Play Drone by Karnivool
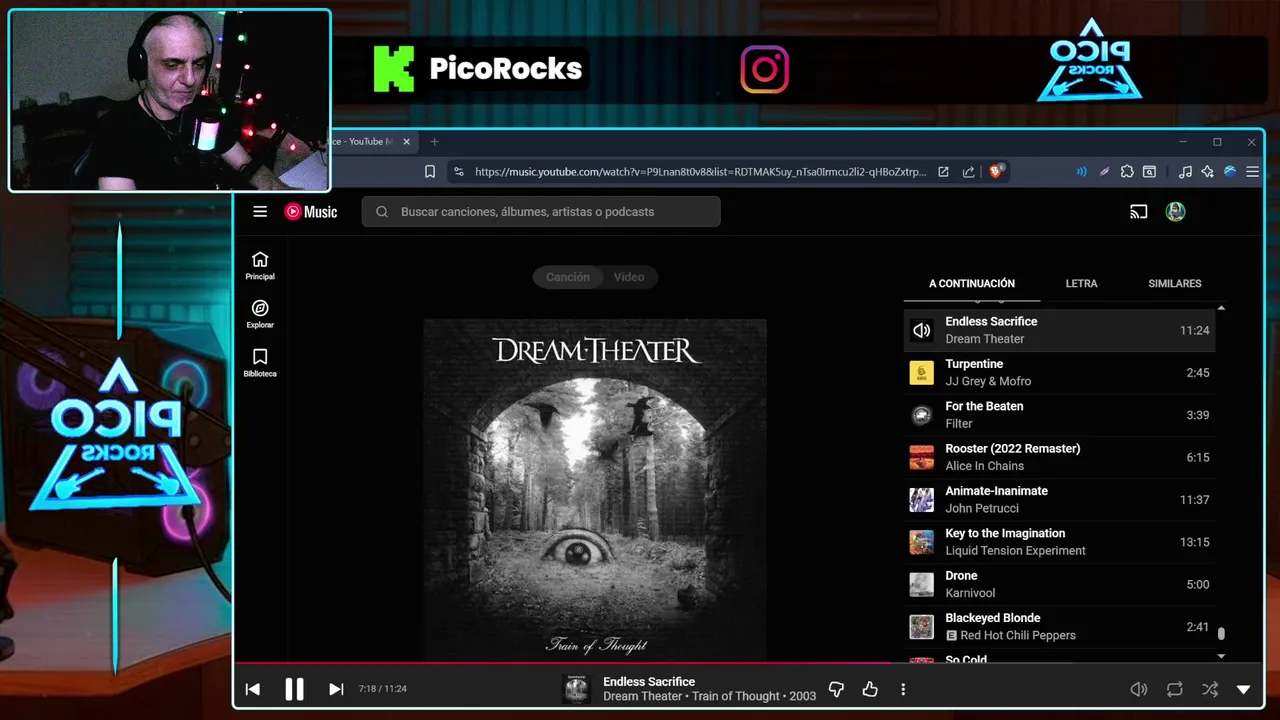The image size is (1280, 720). point(1060,584)
